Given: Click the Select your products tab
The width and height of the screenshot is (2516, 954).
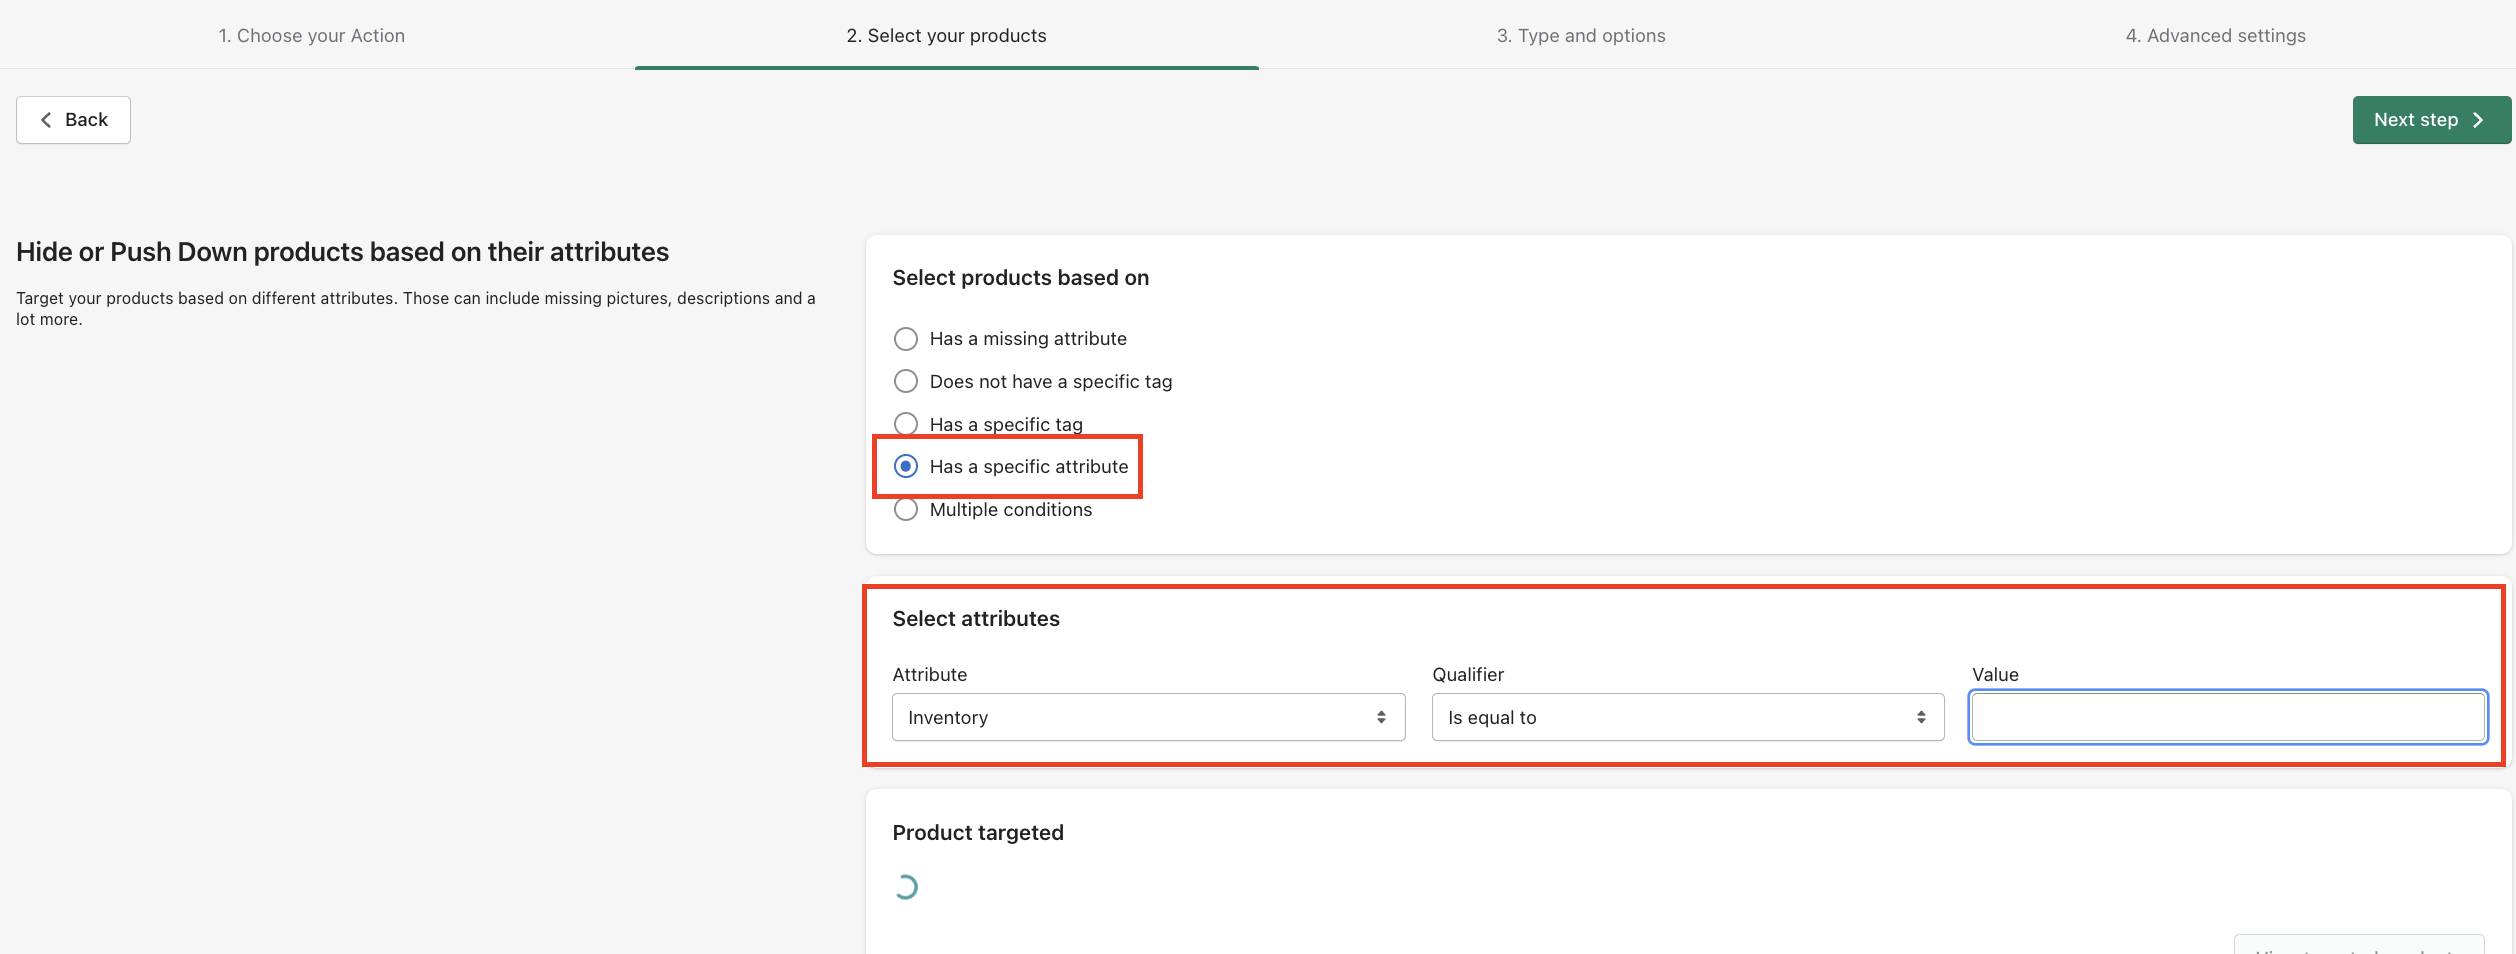Looking at the screenshot, I should tap(946, 36).
